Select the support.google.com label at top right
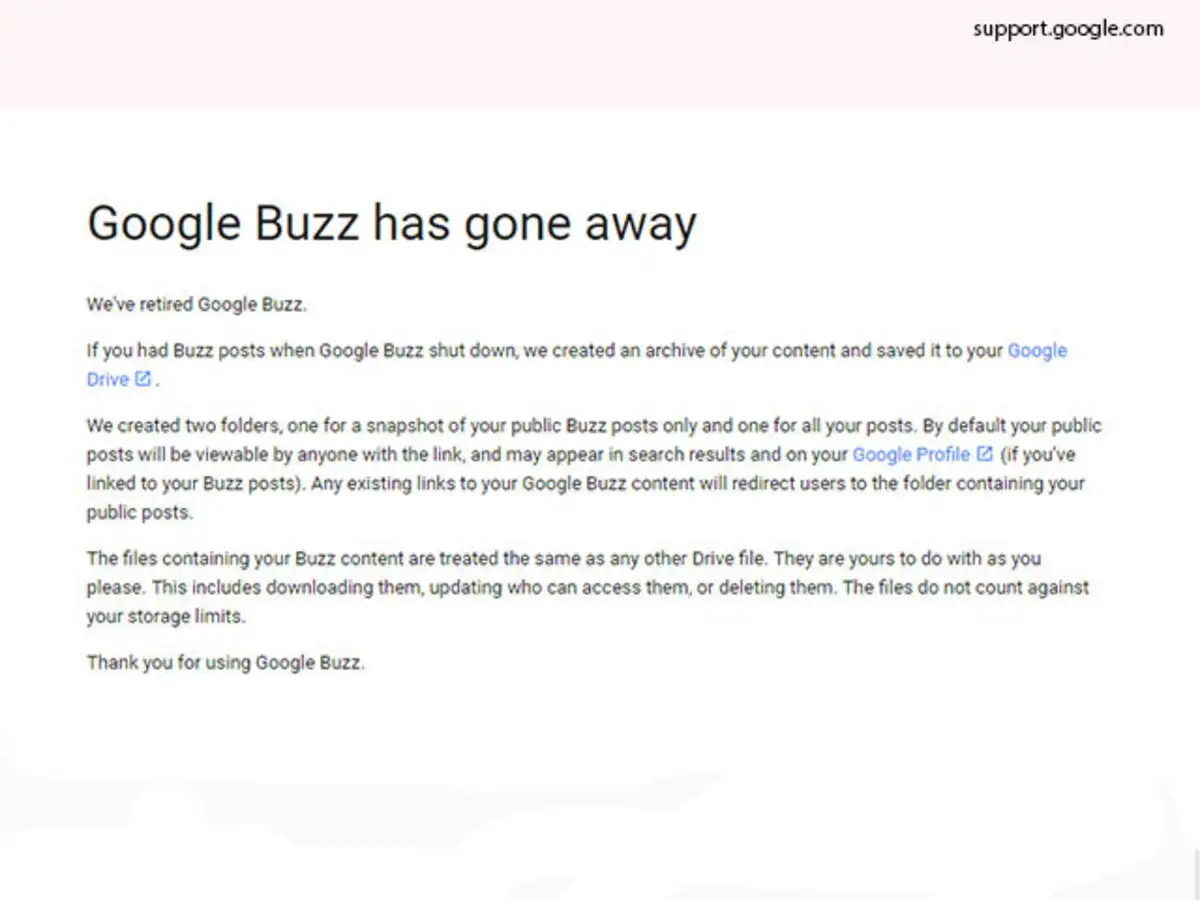Image resolution: width=1200 pixels, height=900 pixels. pyautogui.click(x=1068, y=29)
